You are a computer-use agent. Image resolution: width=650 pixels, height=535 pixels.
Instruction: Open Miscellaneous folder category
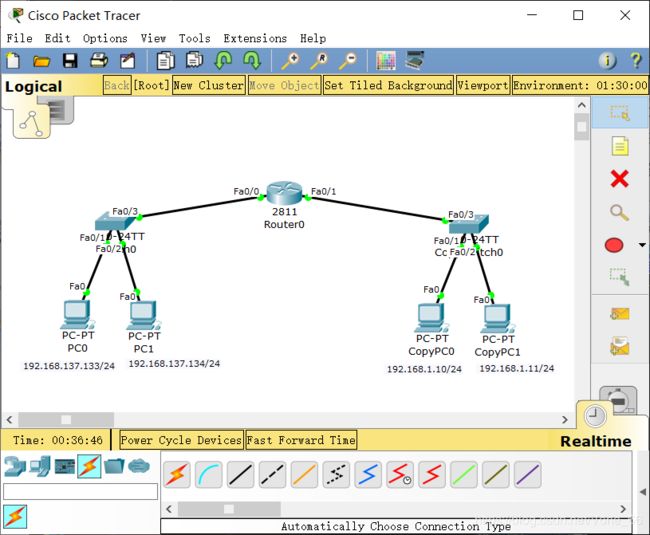(114, 466)
